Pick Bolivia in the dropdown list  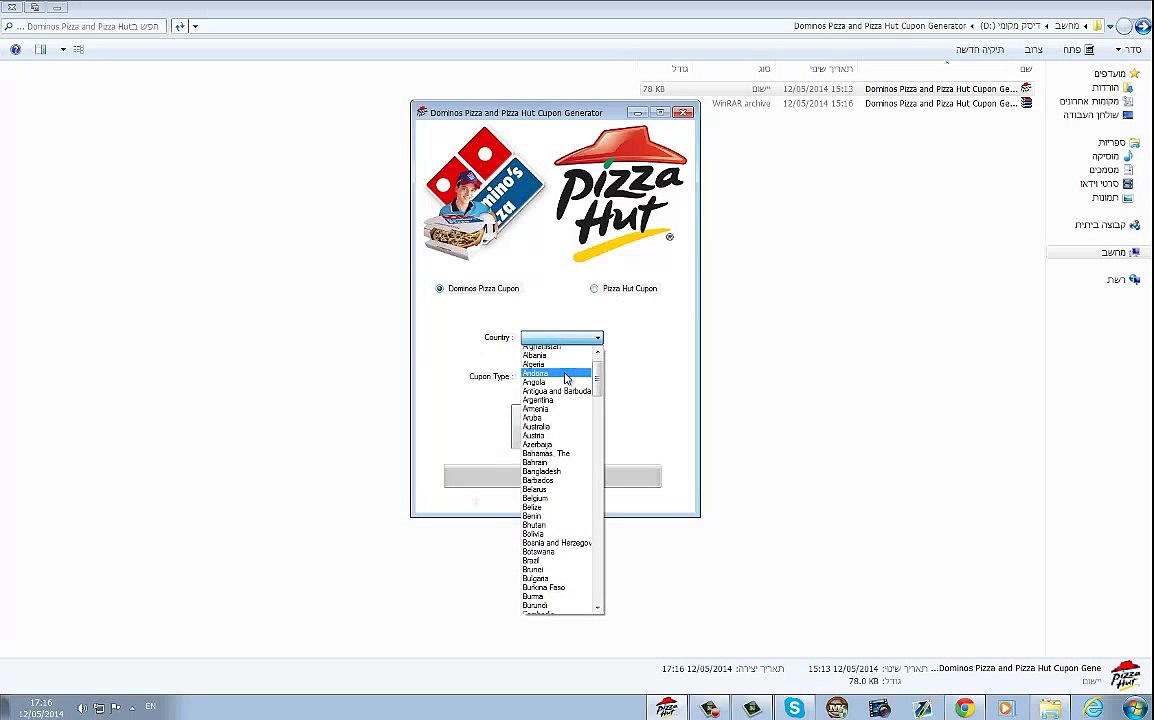[556, 534]
